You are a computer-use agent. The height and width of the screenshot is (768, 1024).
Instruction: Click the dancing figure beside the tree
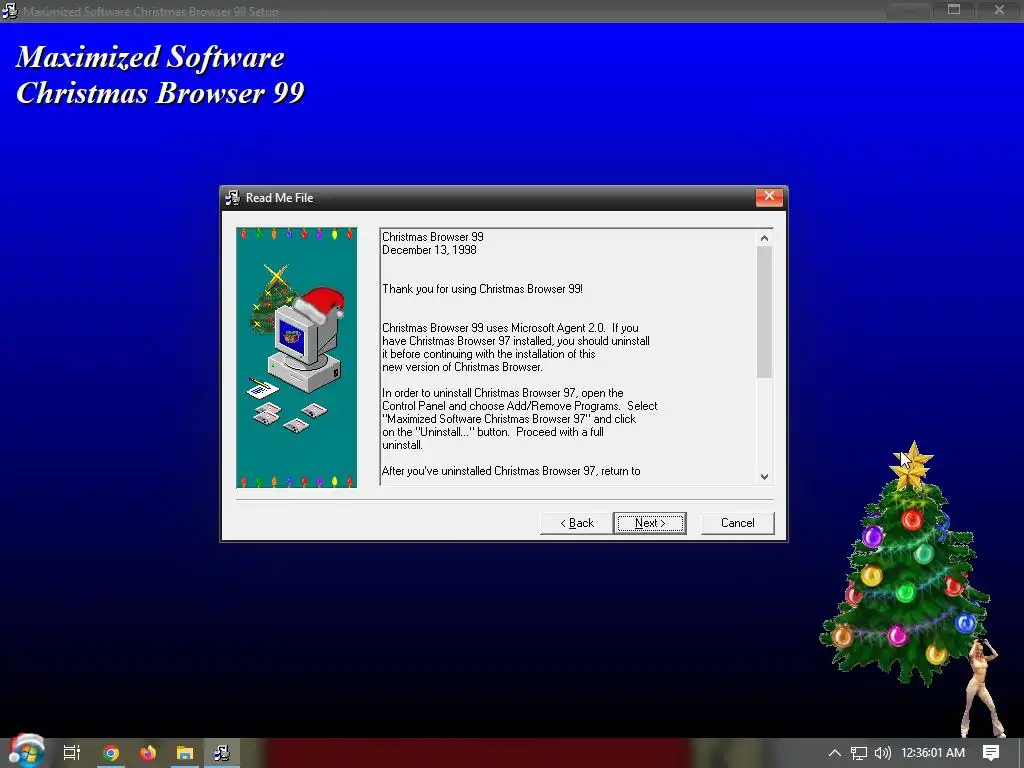(982, 688)
